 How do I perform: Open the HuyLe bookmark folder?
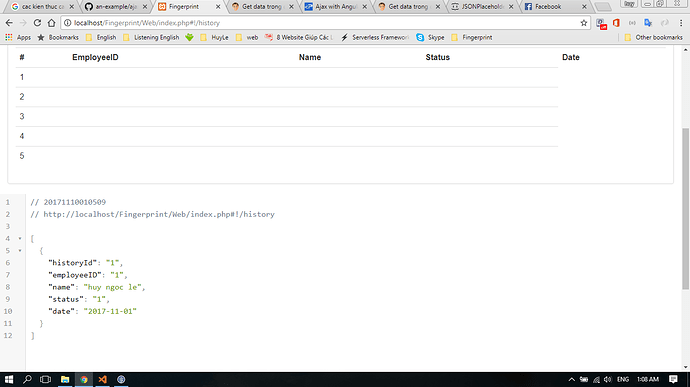214,37
